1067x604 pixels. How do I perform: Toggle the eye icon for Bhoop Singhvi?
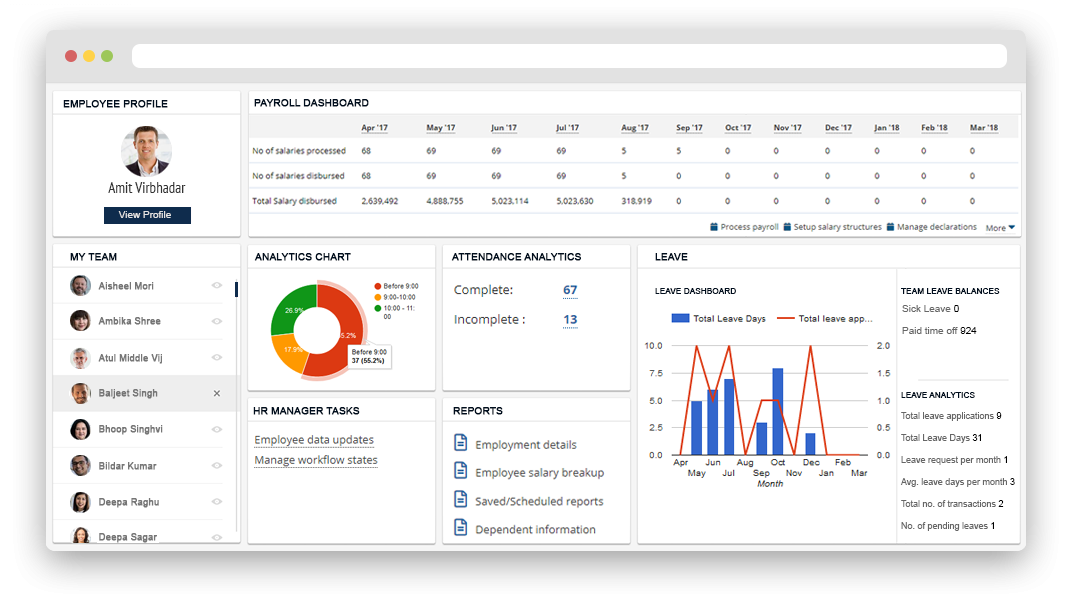point(216,429)
